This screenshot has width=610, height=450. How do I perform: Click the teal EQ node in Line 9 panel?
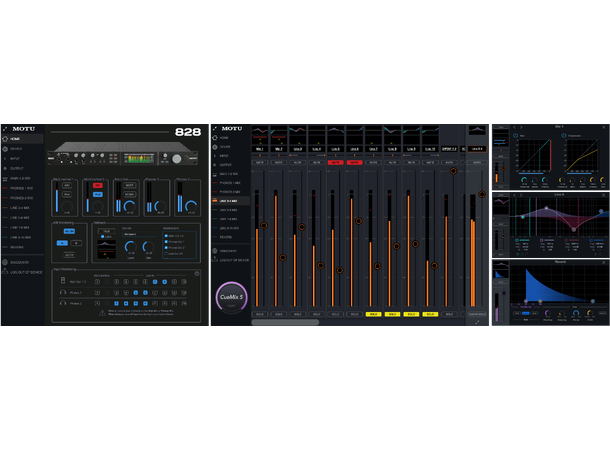522,217
